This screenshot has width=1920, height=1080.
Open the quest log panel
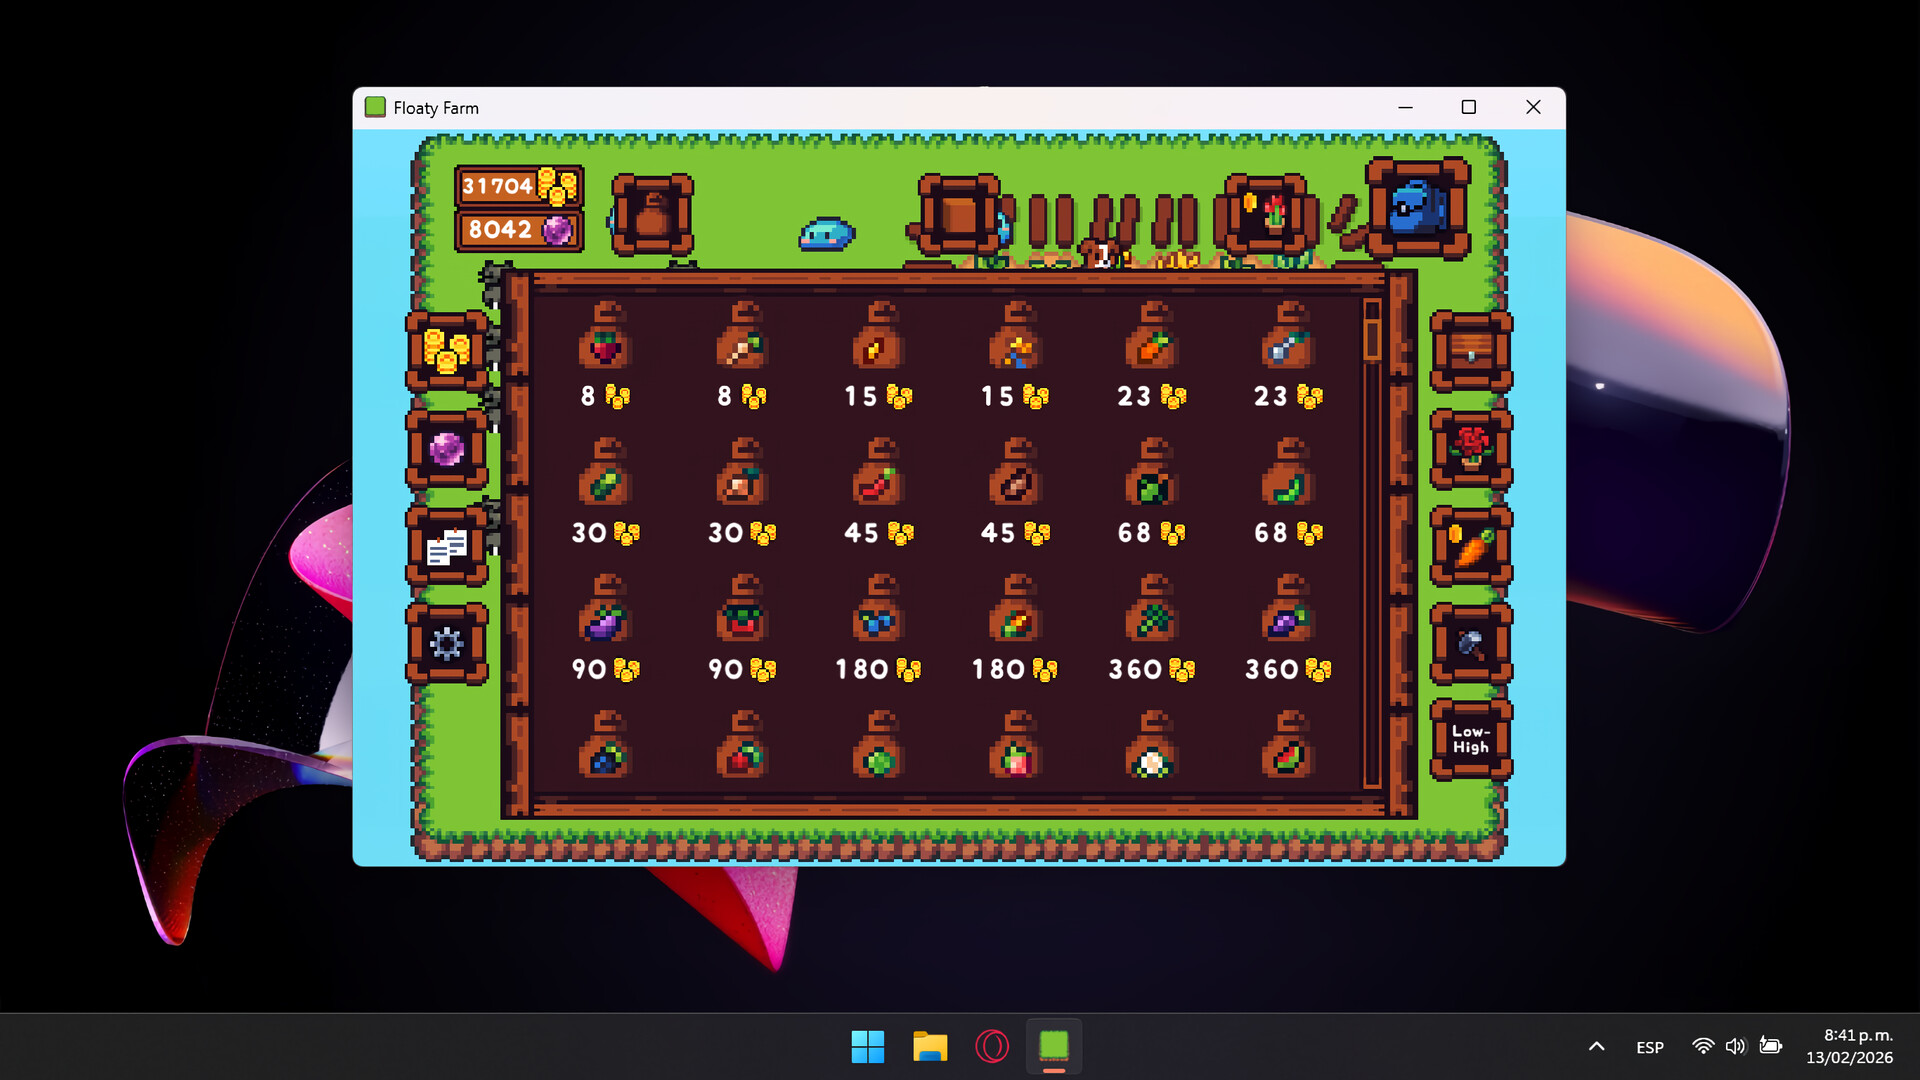coord(447,548)
